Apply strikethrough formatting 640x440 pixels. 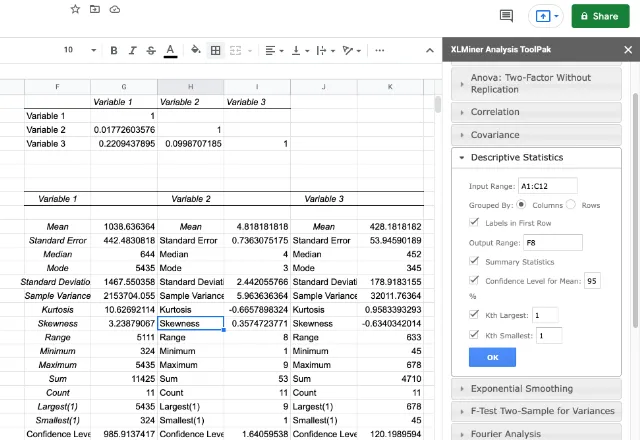151,51
